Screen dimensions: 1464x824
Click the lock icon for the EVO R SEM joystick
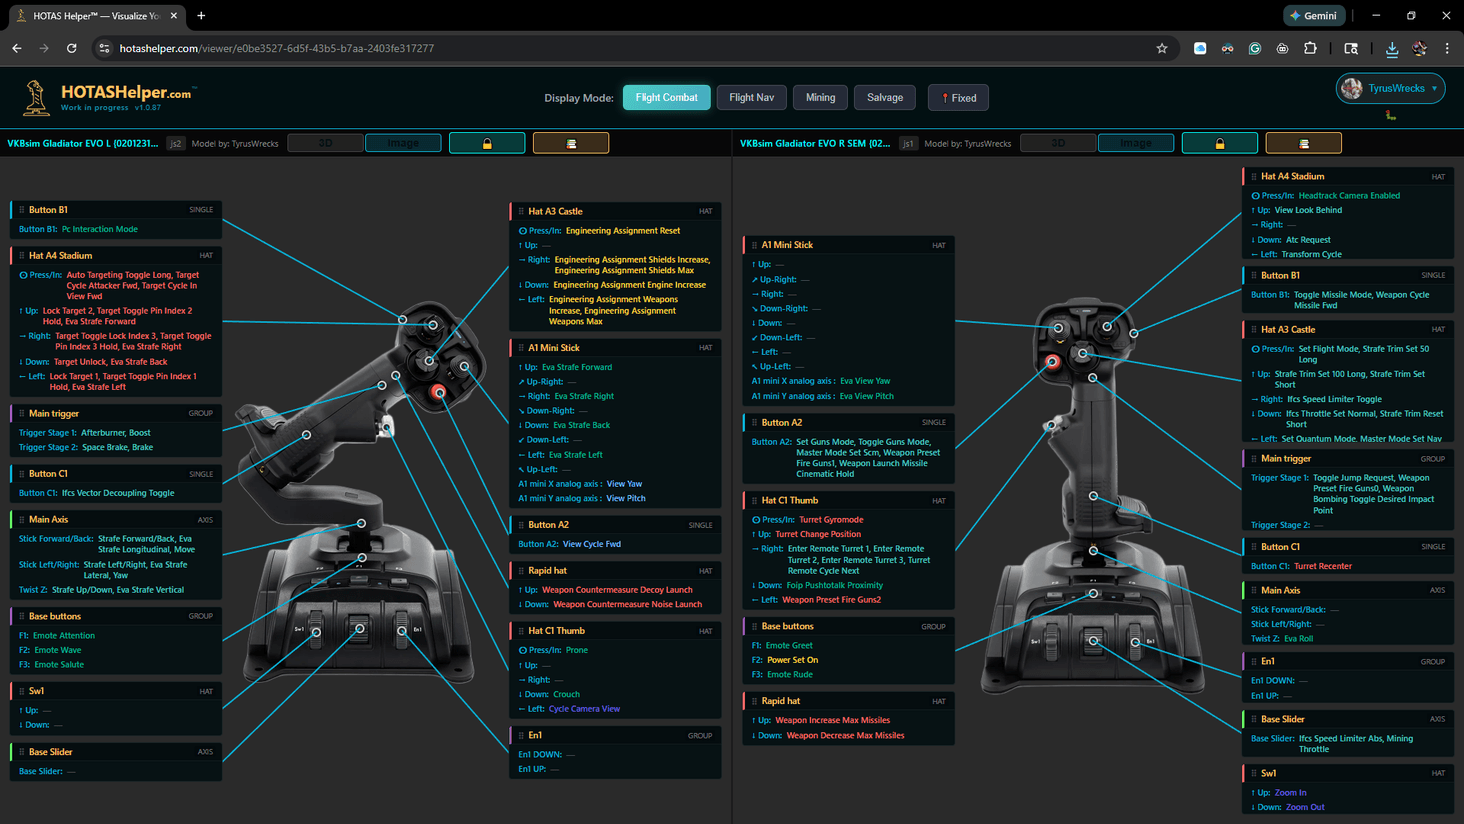[x=1219, y=143]
